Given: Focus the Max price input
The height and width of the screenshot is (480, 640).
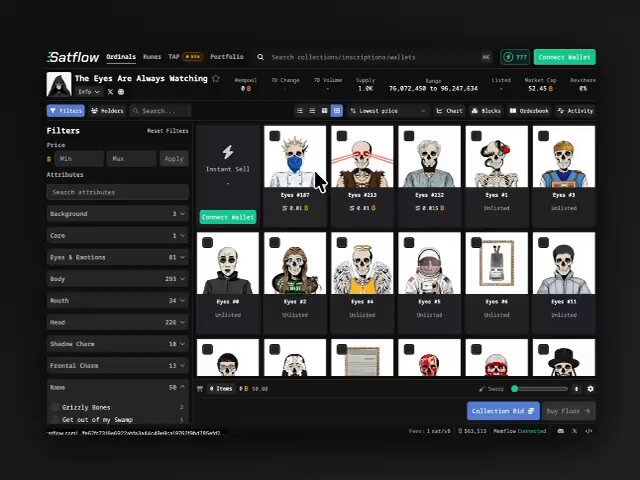Looking at the screenshot, I should [x=131, y=159].
